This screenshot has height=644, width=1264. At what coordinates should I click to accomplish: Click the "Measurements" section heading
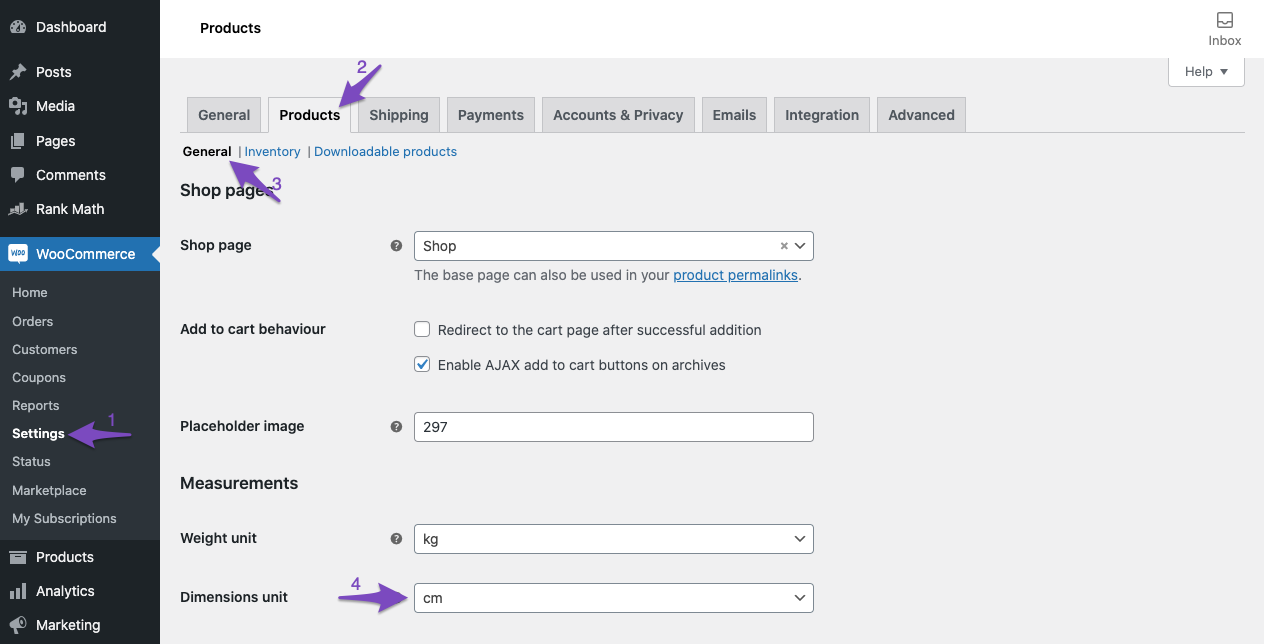[x=239, y=483]
